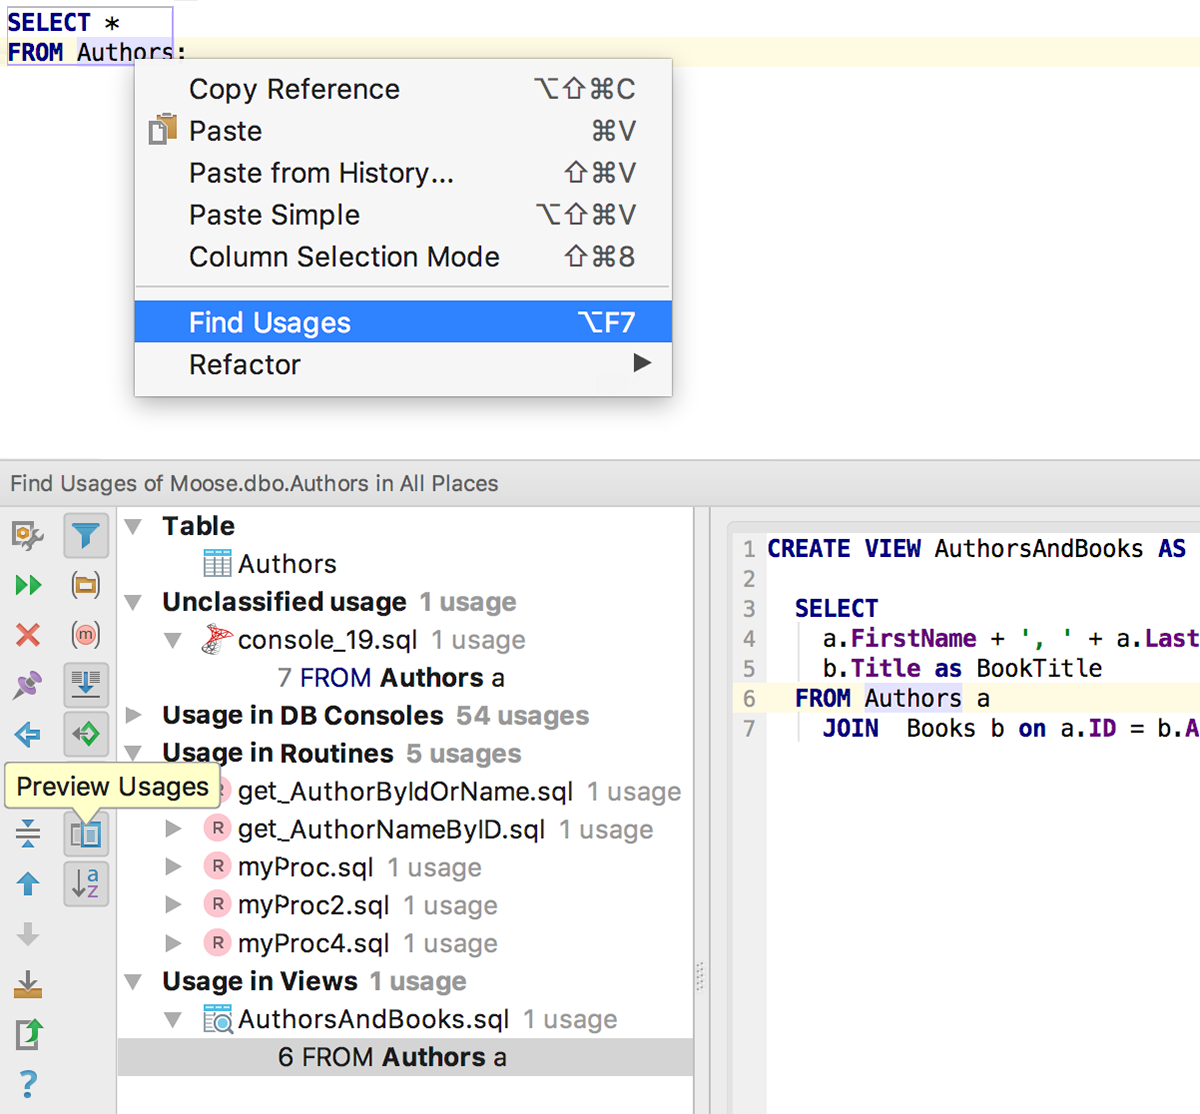Image resolution: width=1200 pixels, height=1114 pixels.
Task: Click Find Usages panel title text
Action: 254,484
